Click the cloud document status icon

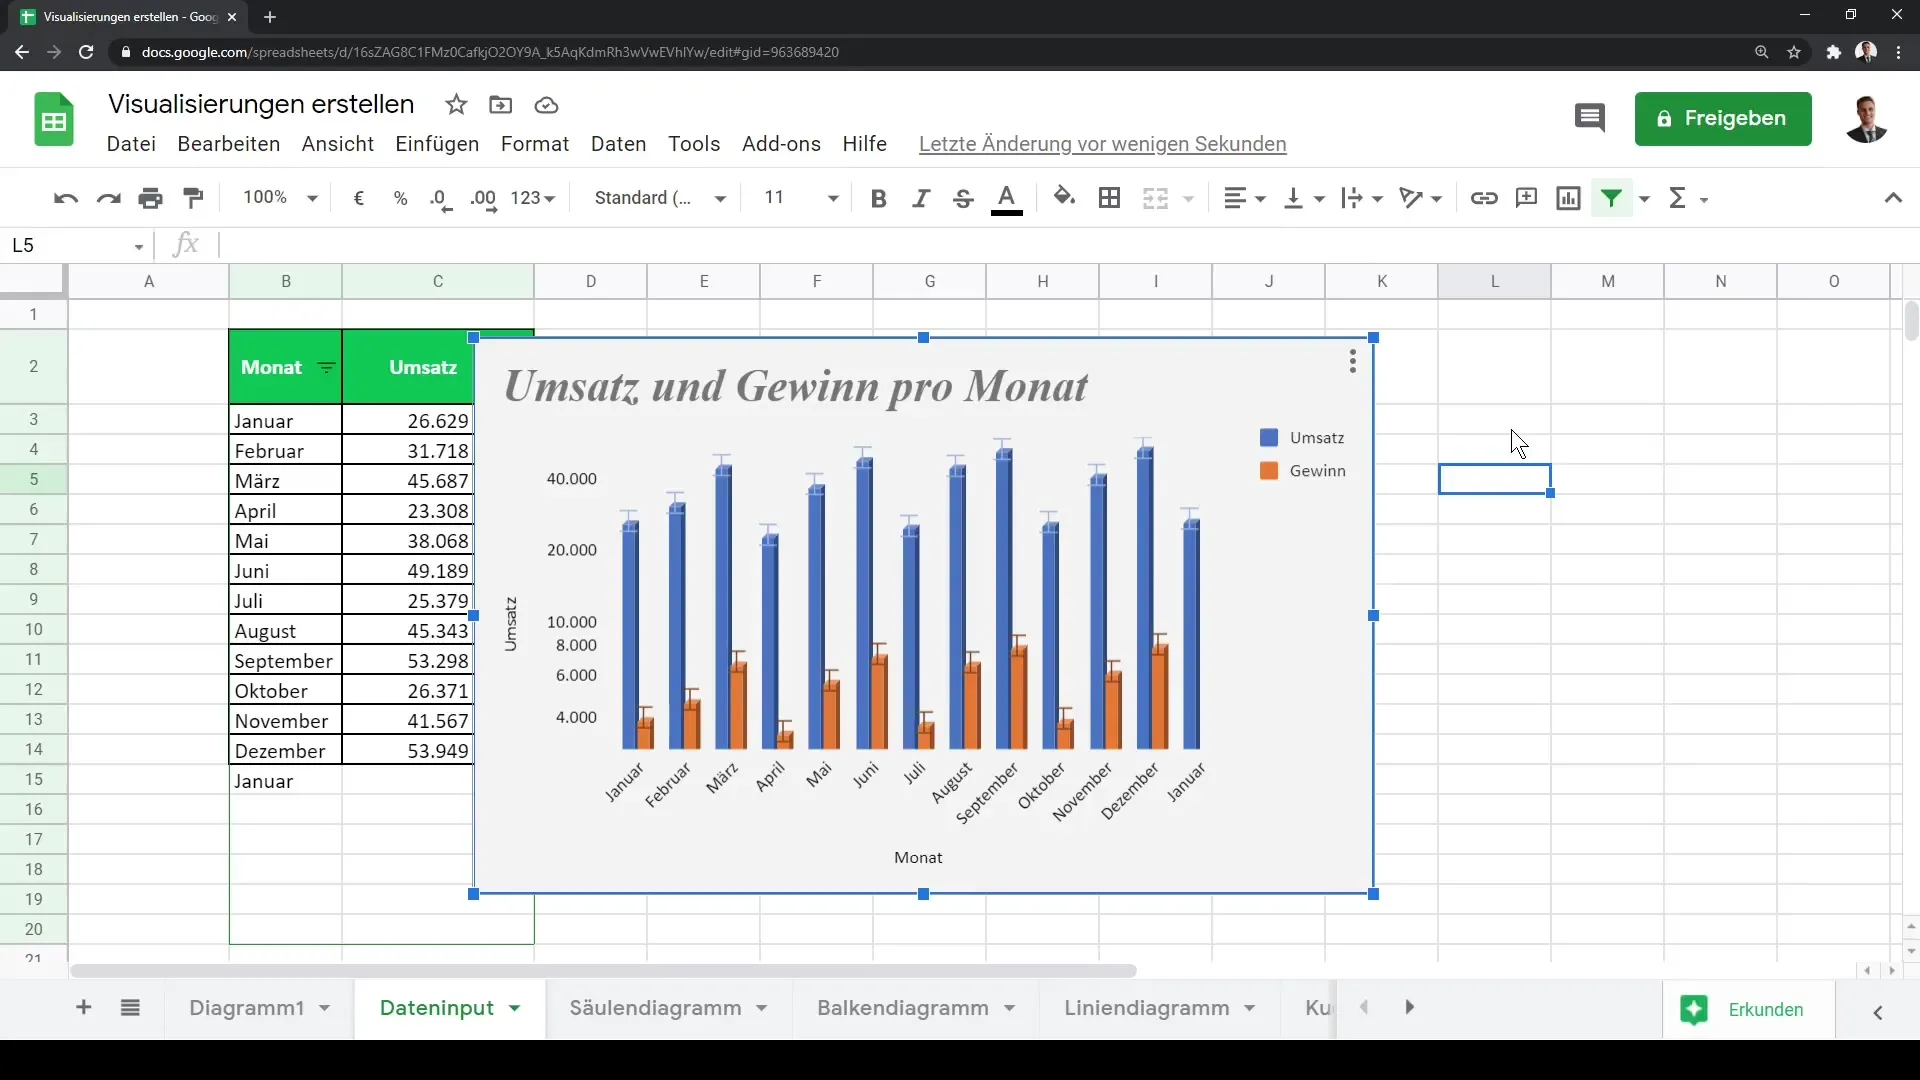(546, 105)
